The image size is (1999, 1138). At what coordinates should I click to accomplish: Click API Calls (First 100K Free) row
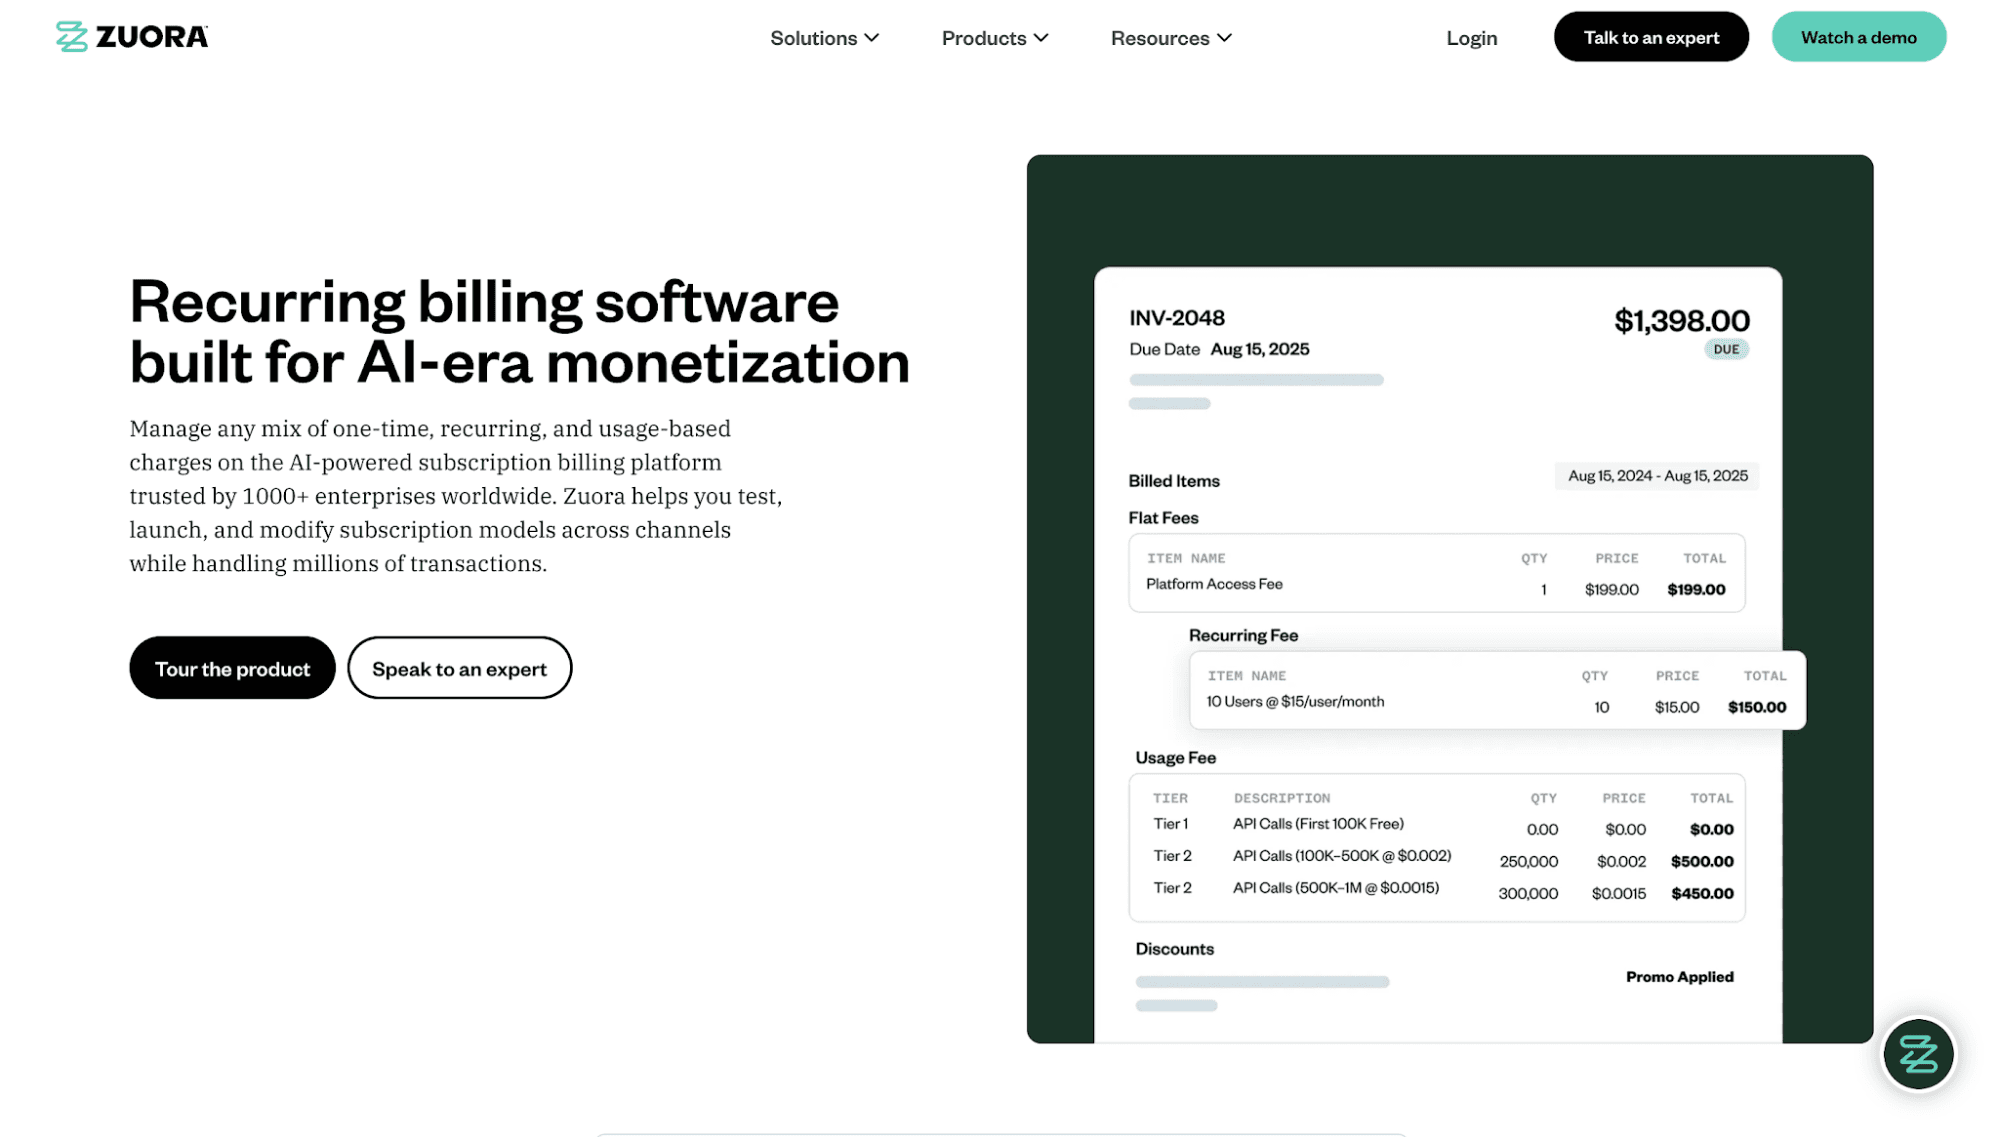[1443, 827]
